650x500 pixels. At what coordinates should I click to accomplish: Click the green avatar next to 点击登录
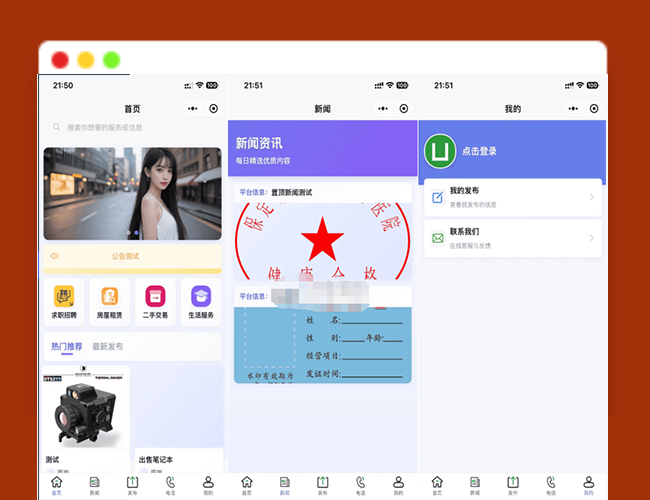click(440, 151)
